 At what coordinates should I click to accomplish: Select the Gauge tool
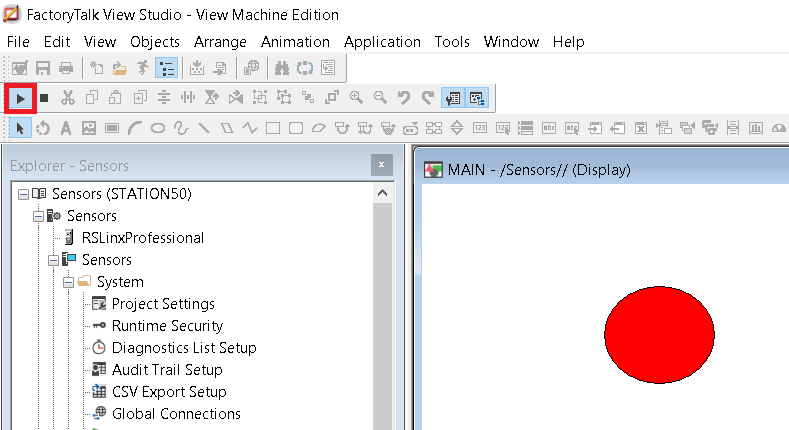pyautogui.click(x=778, y=129)
